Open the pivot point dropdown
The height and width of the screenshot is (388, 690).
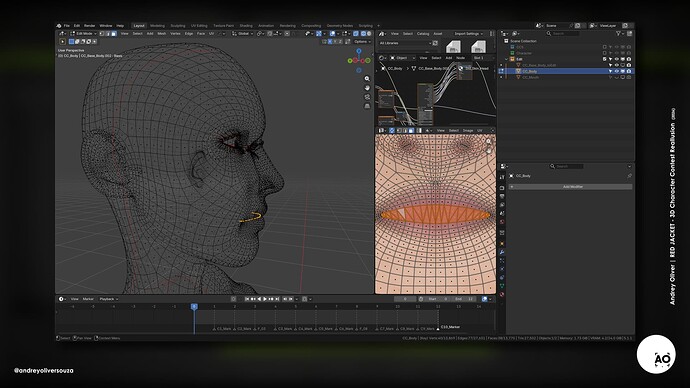click(x=261, y=33)
